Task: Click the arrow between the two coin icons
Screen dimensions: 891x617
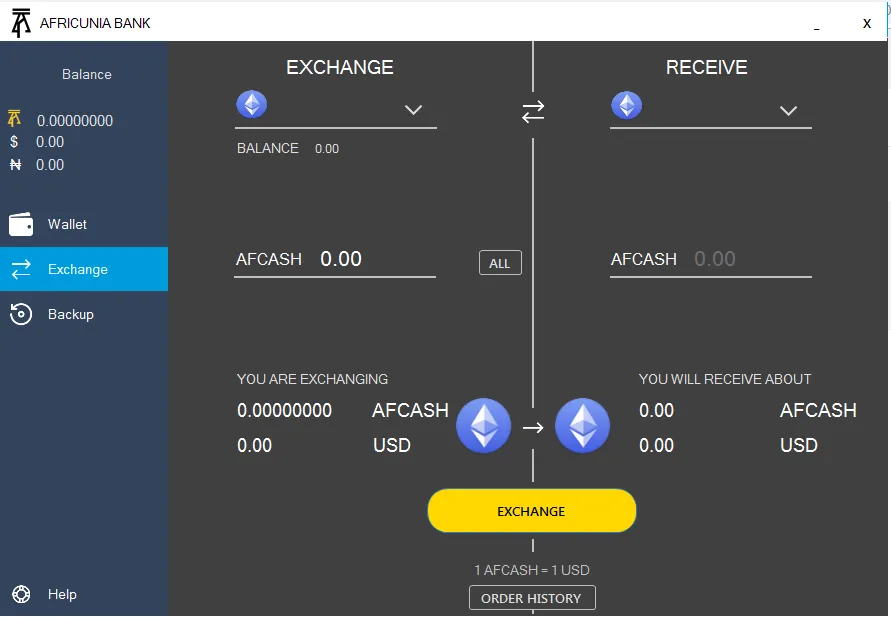Action: pos(533,427)
